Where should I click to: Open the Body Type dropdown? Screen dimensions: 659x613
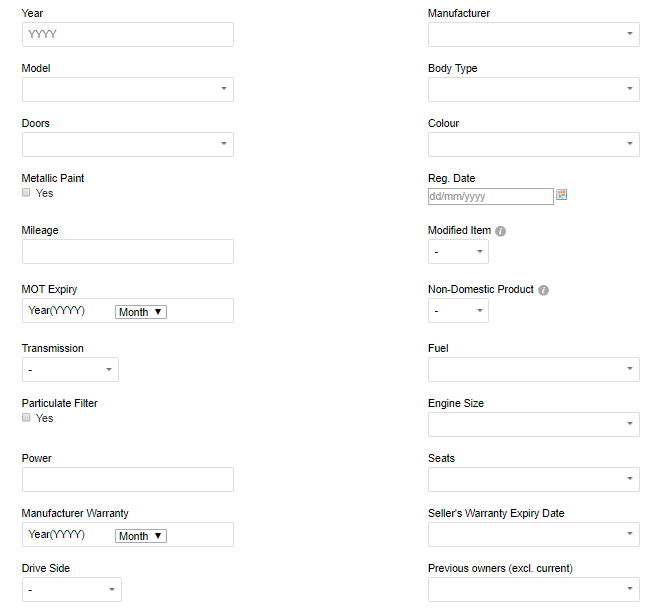click(534, 89)
